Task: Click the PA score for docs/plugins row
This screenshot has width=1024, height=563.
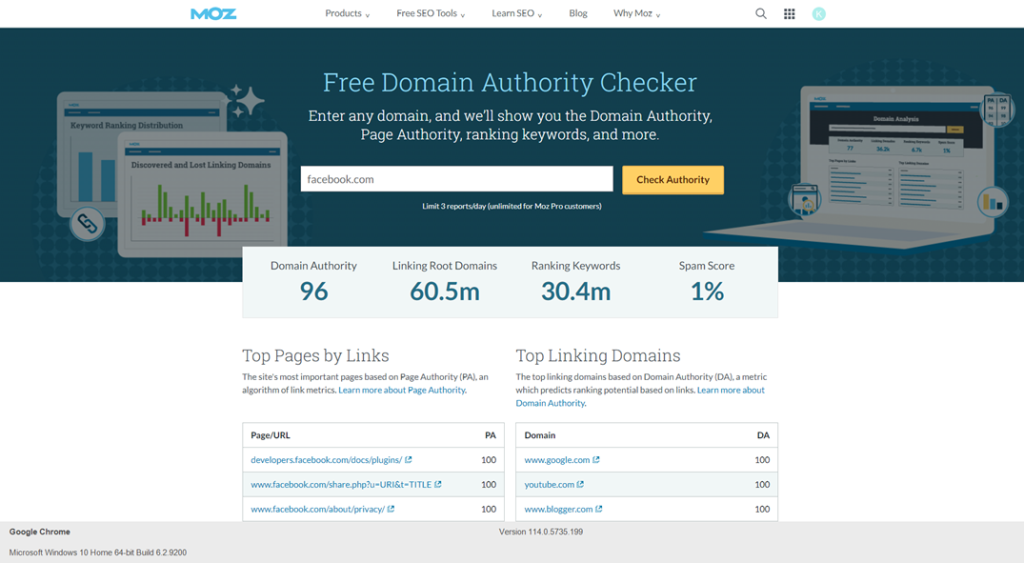Action: click(x=488, y=460)
